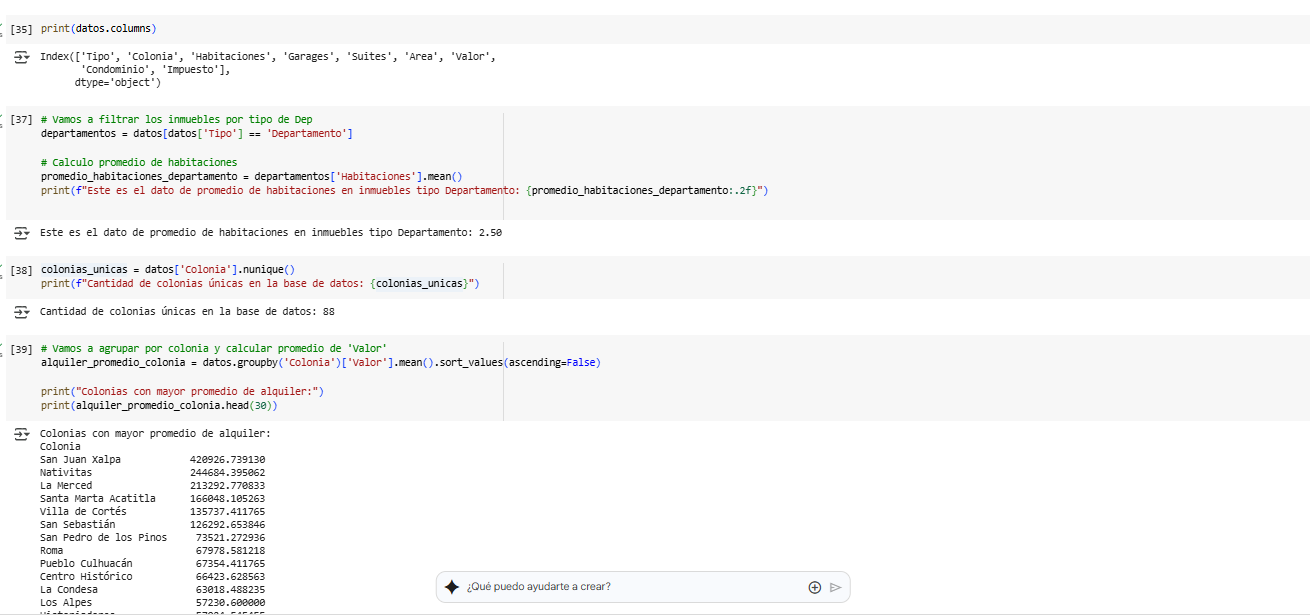Click the 'La Merced' output row
Viewport: 1310px width, 615px height.
[152, 486]
